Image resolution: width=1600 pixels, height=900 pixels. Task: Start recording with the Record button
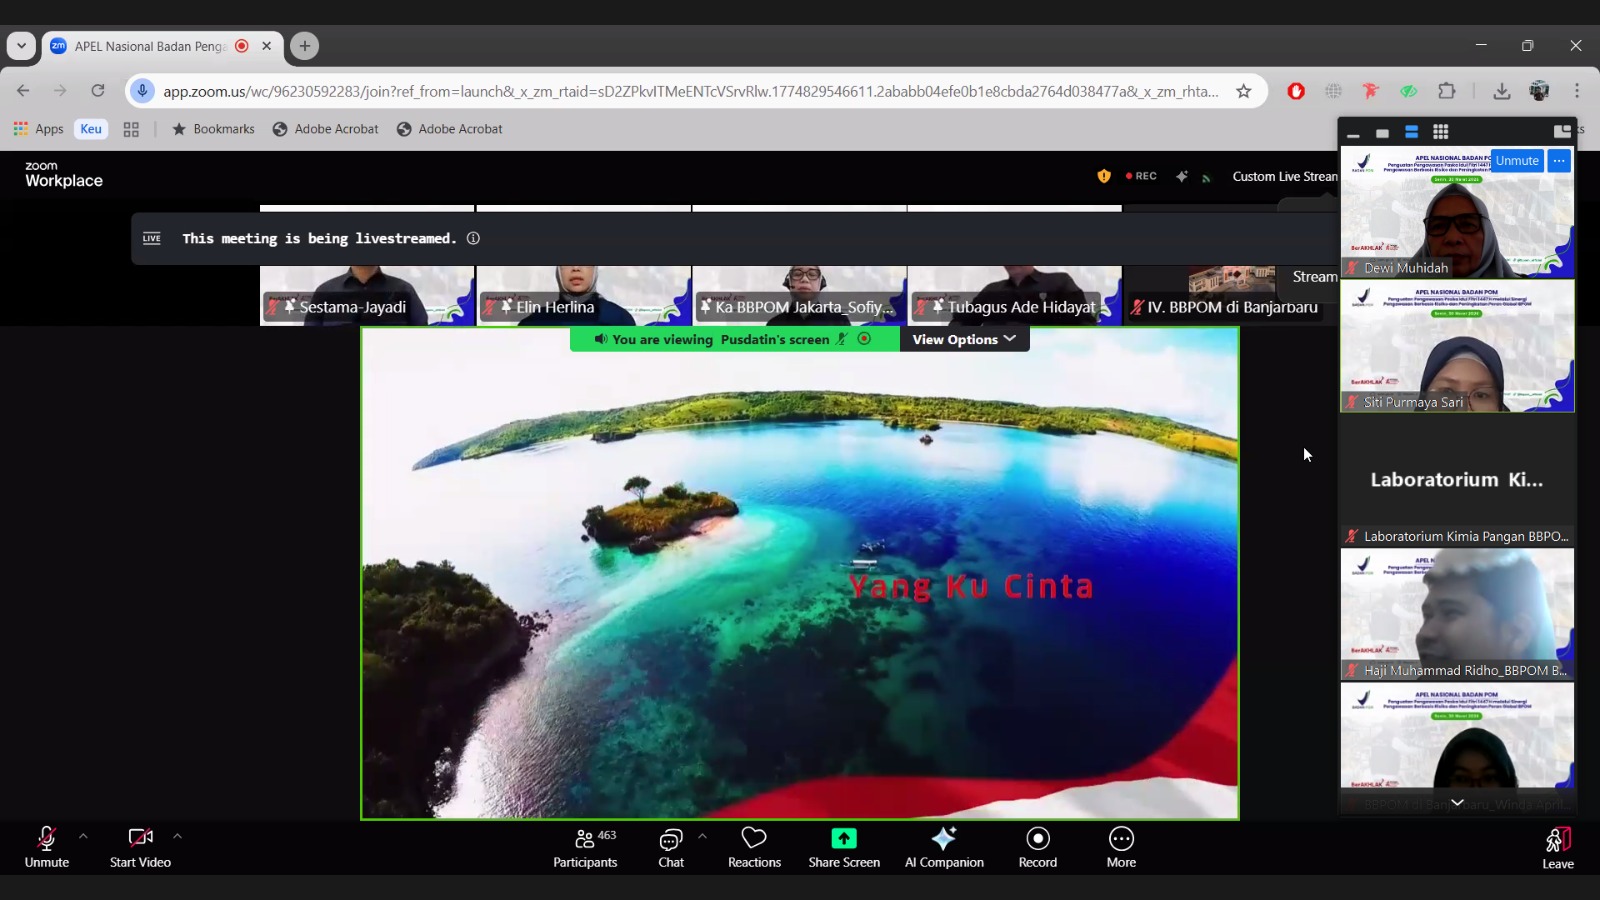1038,847
